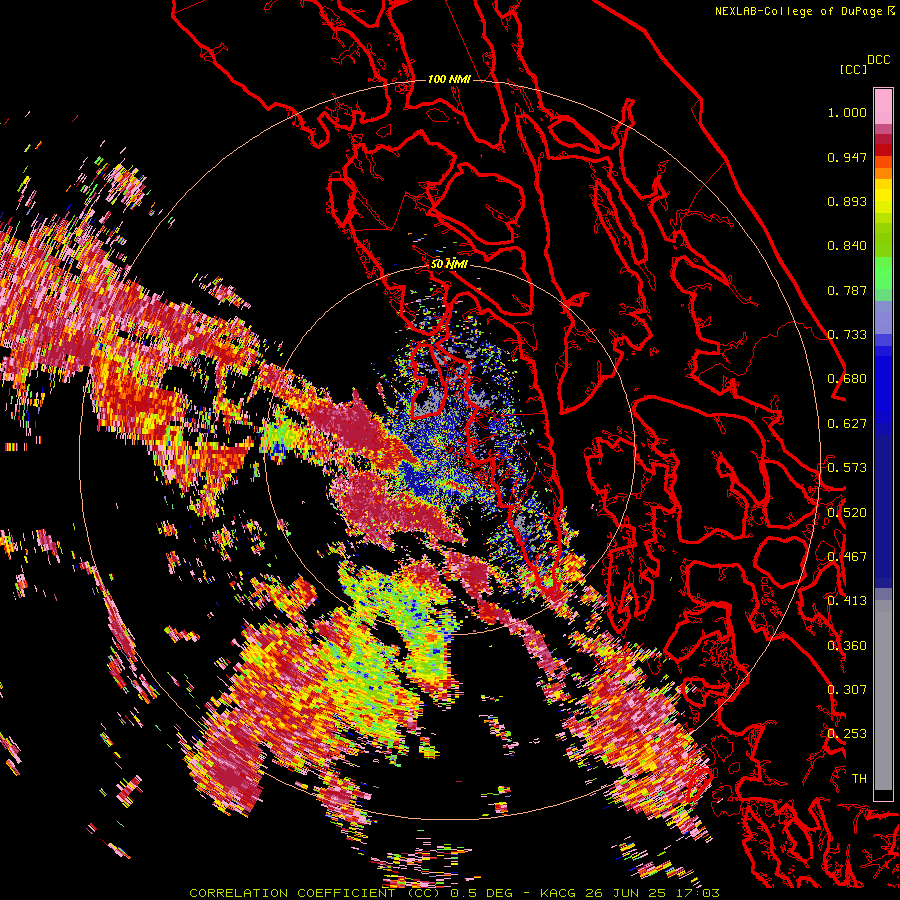Click the 0.360 scale value
This screenshot has width=900, height=900.
(x=847, y=646)
